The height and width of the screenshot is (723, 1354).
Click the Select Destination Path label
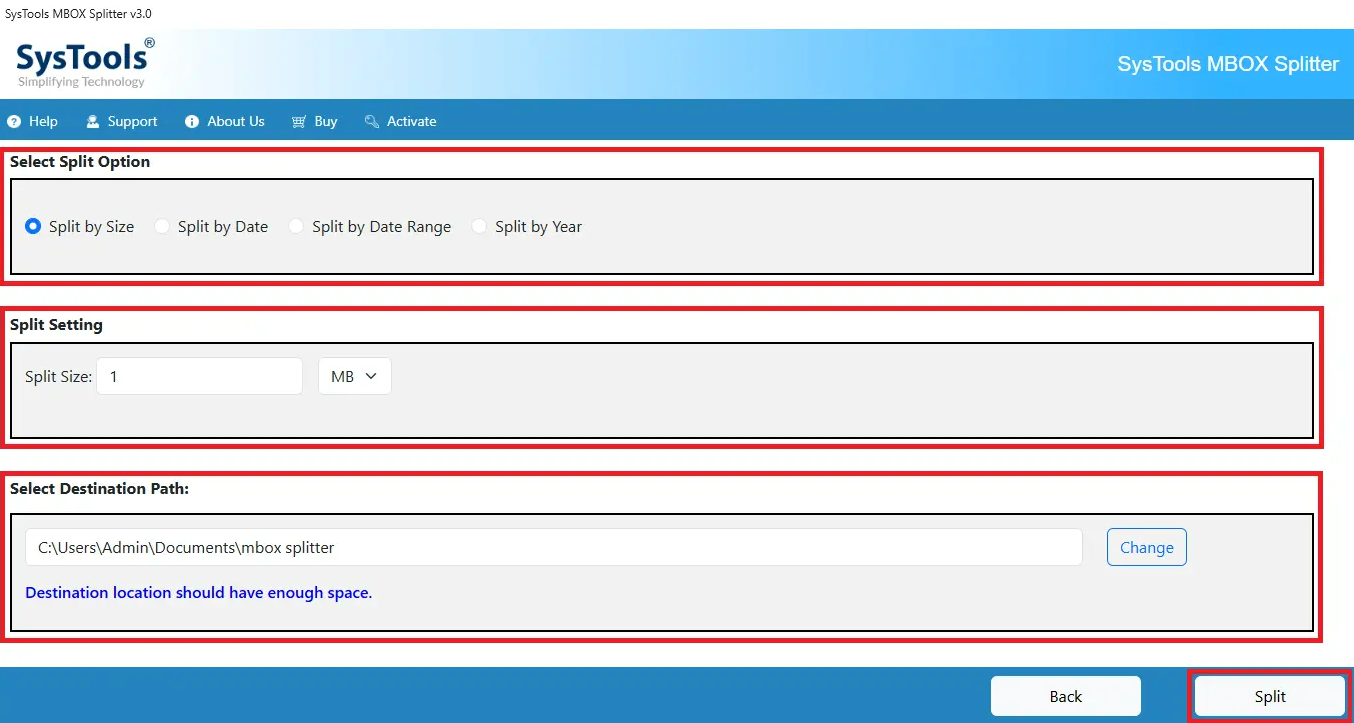pyautogui.click(x=100, y=489)
